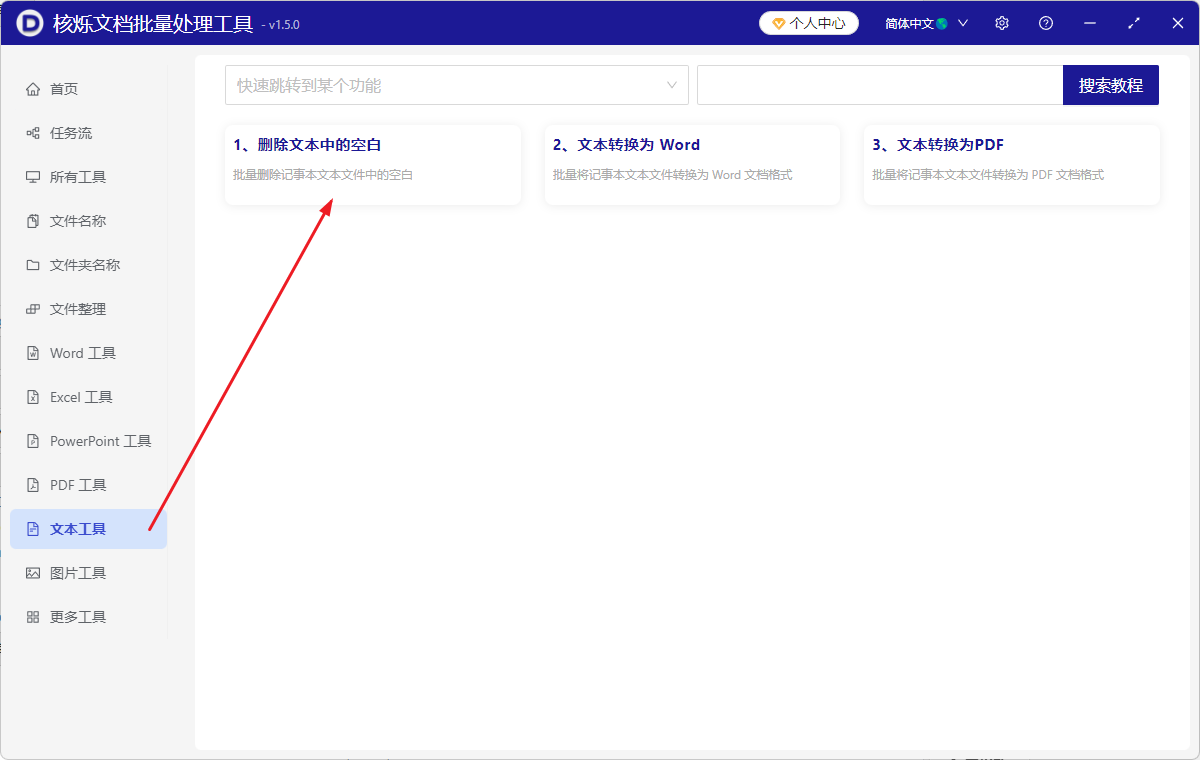Open the 首页 home icon in sidebar
The image size is (1200, 760).
tap(32, 88)
